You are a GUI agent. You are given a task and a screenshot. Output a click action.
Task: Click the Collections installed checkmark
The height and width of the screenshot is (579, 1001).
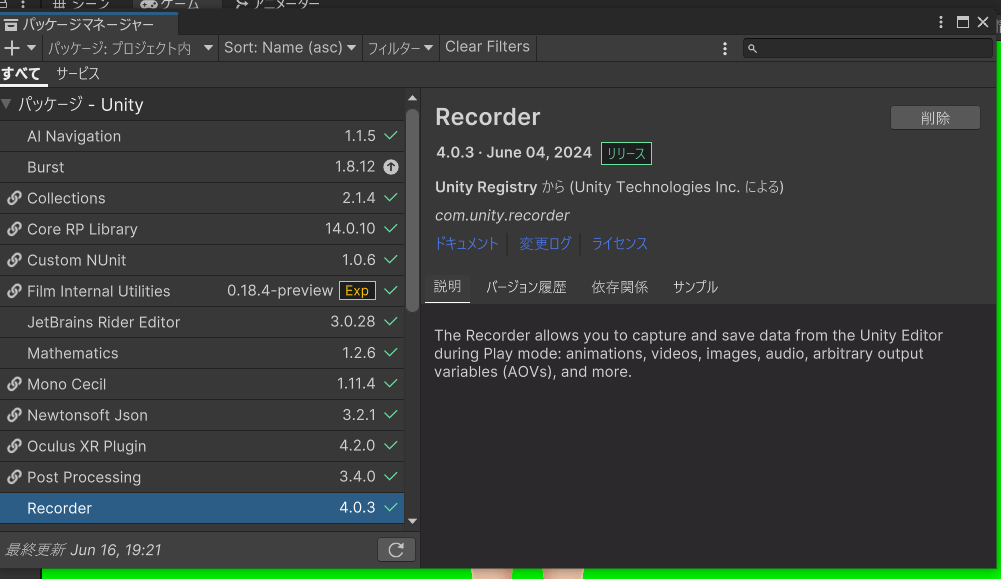[x=391, y=197]
